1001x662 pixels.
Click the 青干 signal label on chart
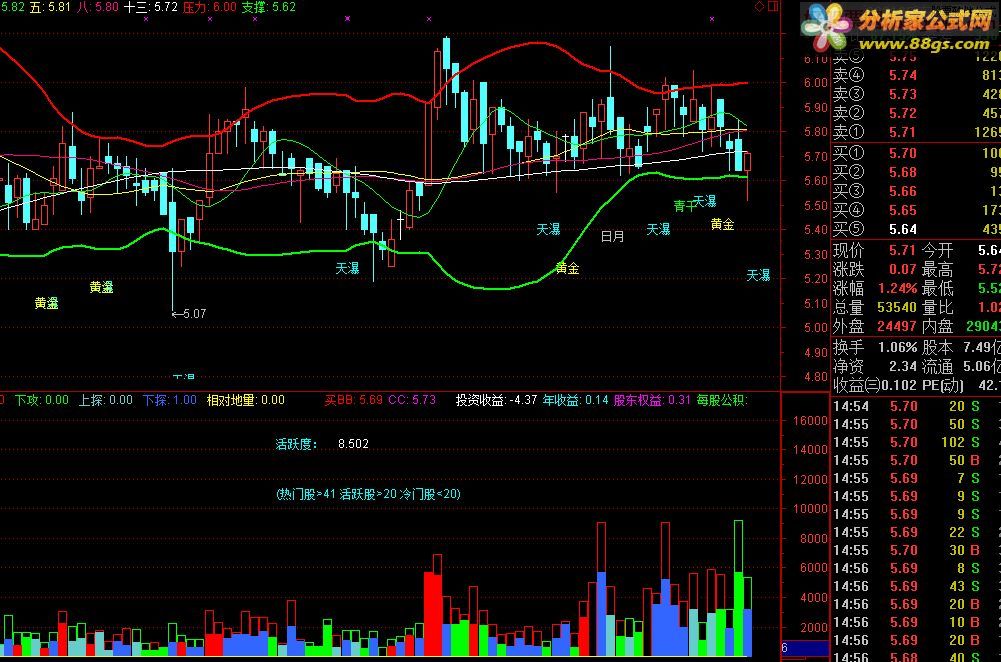click(x=683, y=206)
